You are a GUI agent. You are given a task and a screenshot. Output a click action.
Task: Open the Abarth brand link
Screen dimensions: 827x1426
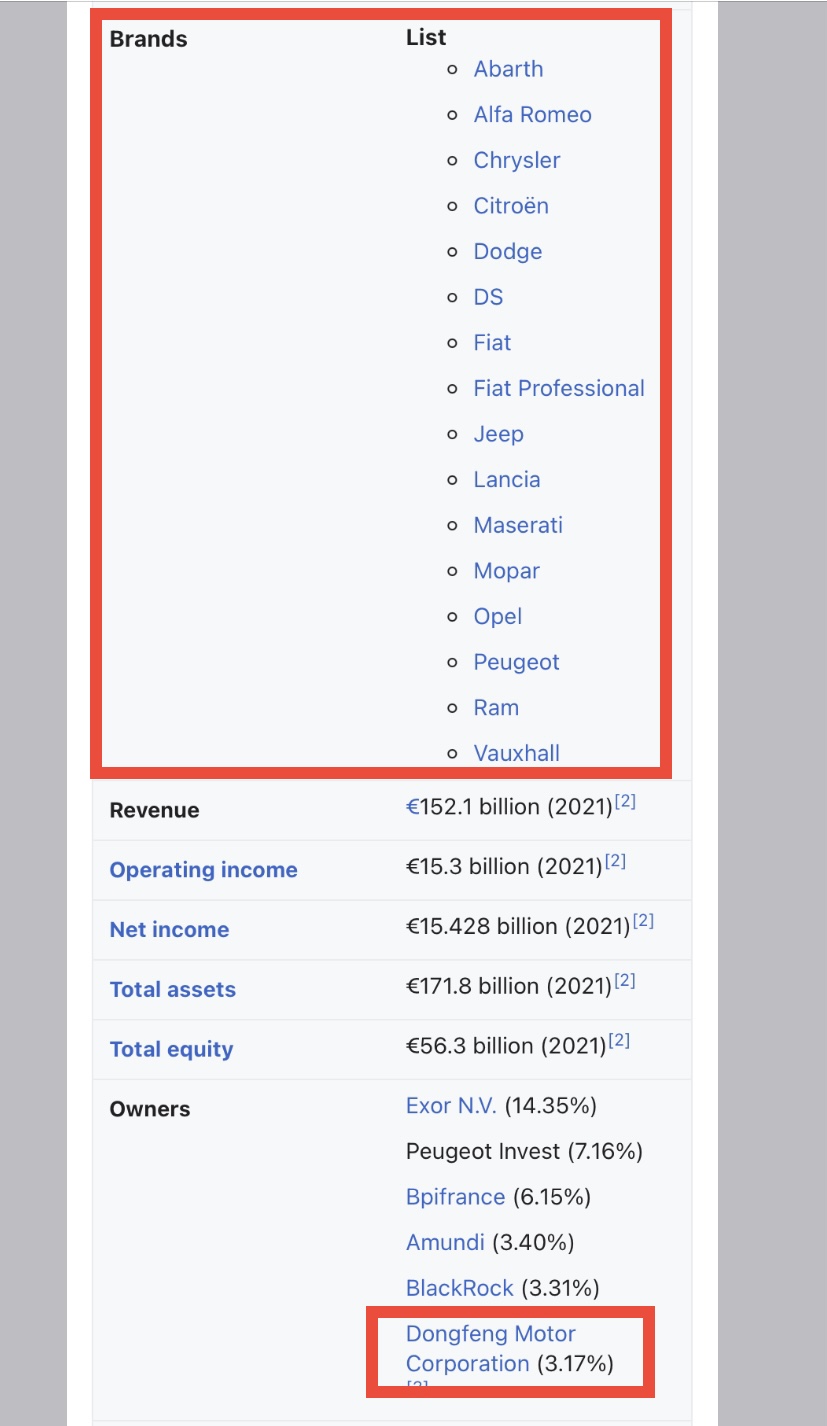508,69
